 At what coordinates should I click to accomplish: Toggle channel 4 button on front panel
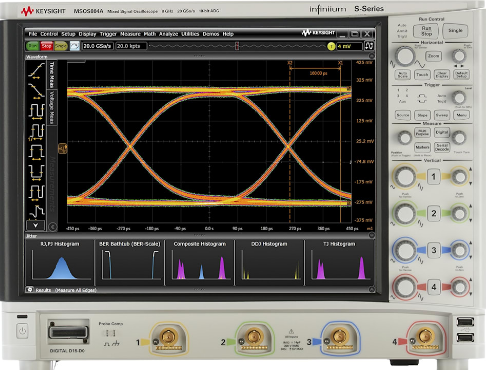pyautogui.click(x=433, y=287)
